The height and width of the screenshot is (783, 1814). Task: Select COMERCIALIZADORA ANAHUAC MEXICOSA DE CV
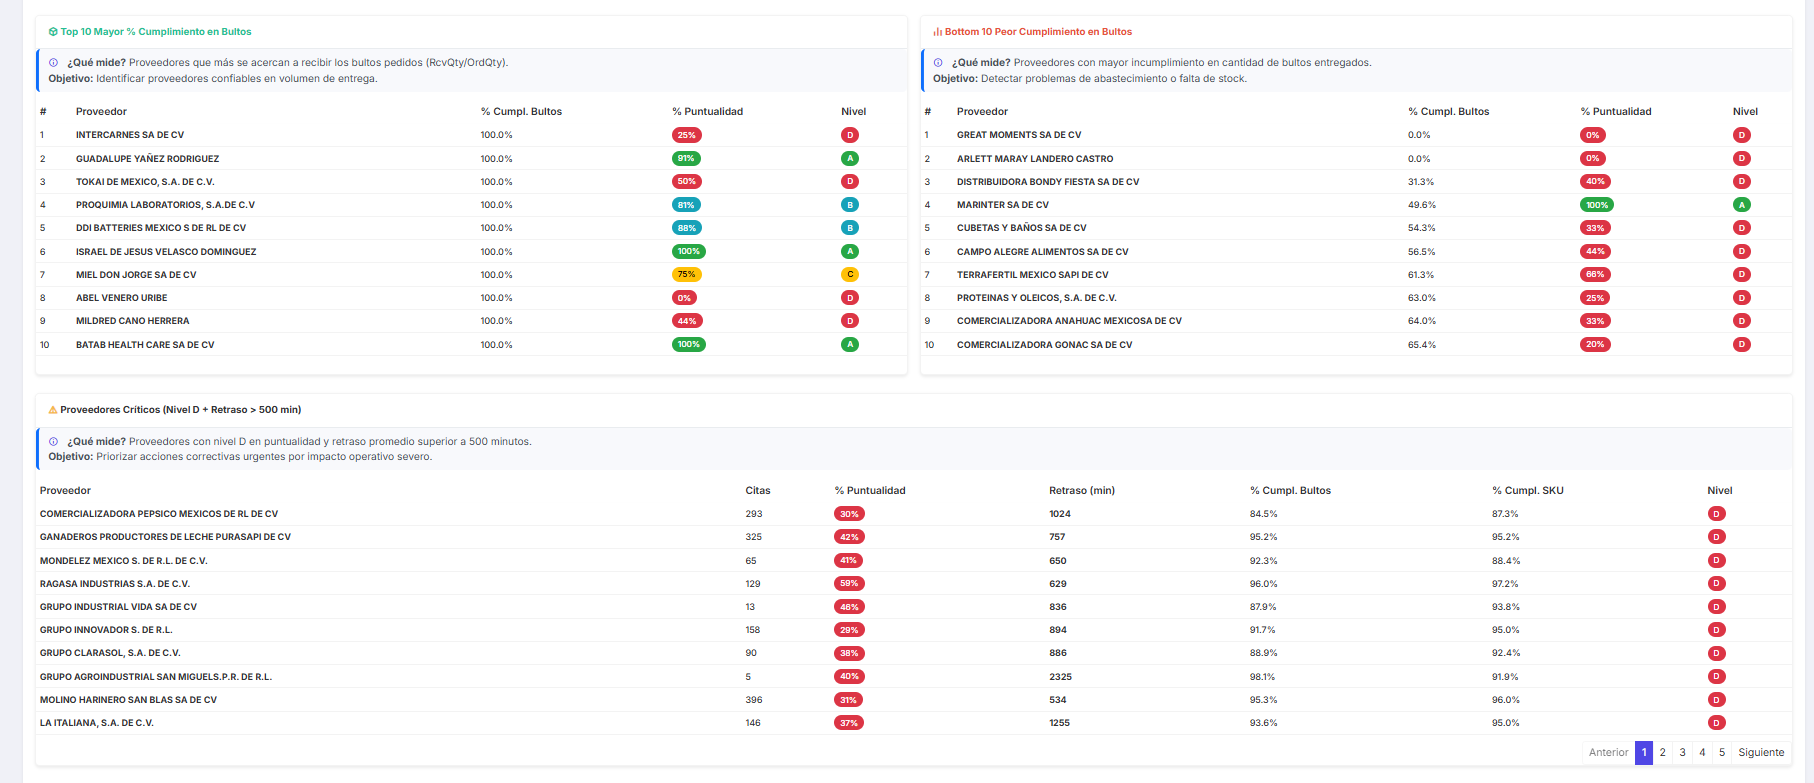(x=1069, y=321)
